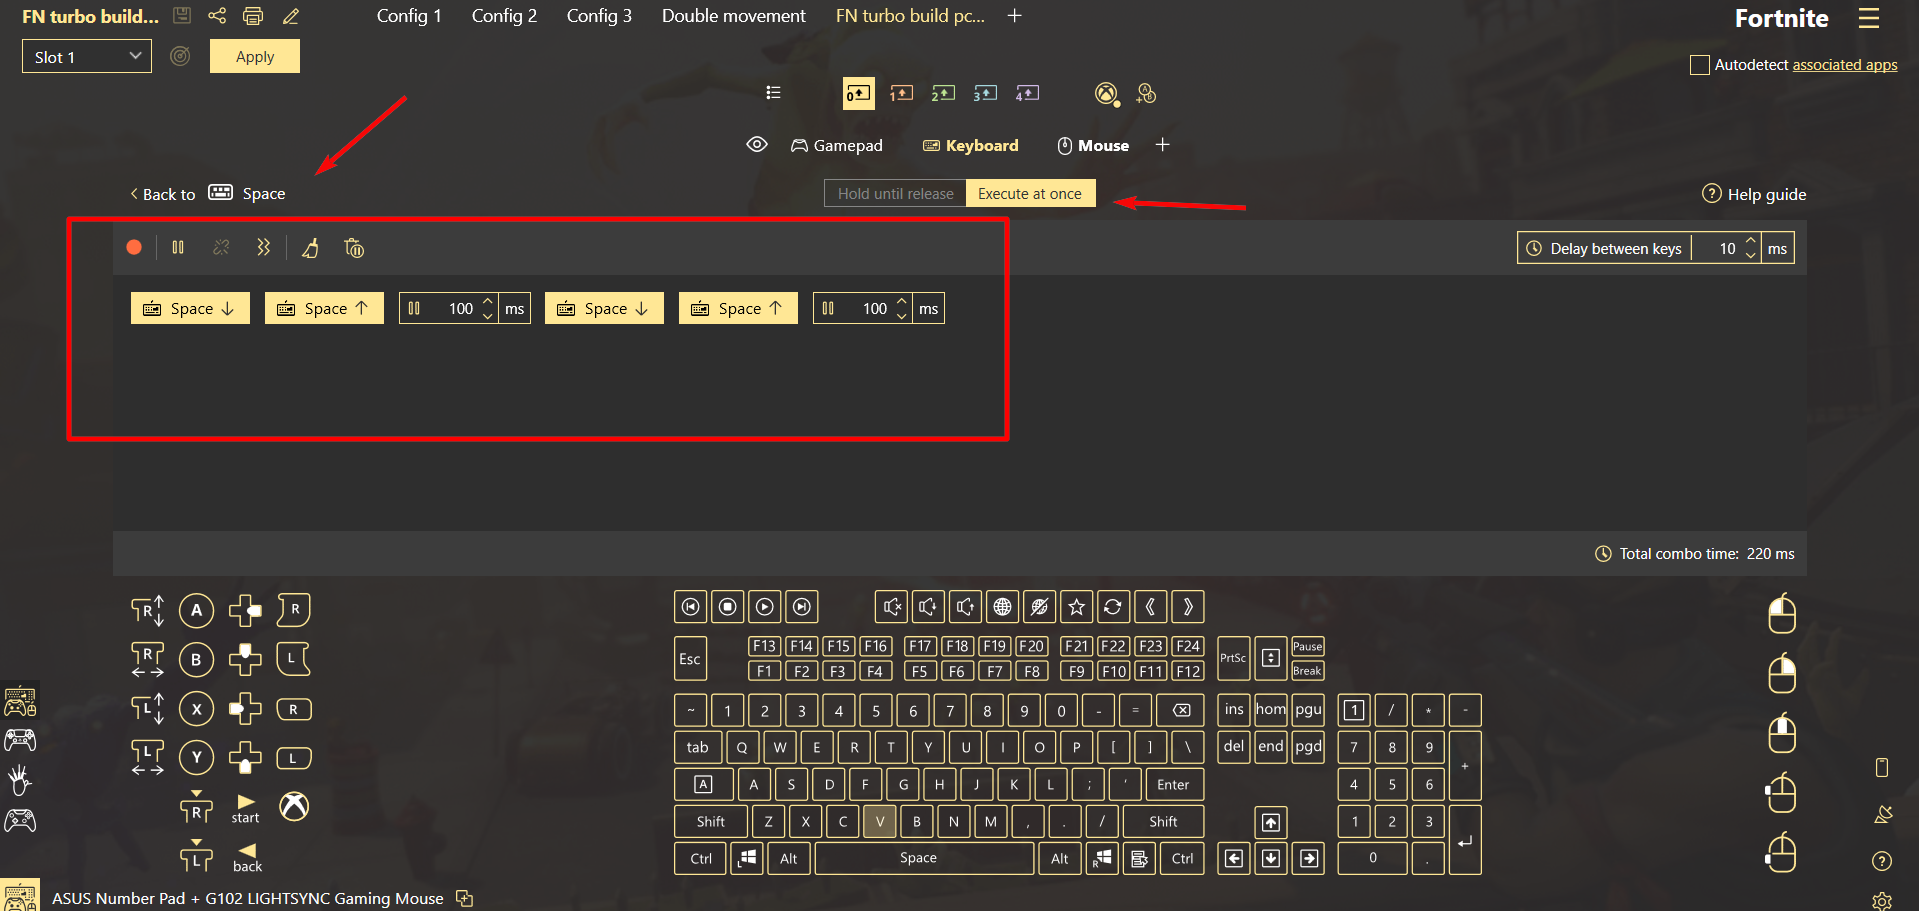Add the gamepad A button to combo
Screen dimensions: 1919x911
click(x=196, y=610)
